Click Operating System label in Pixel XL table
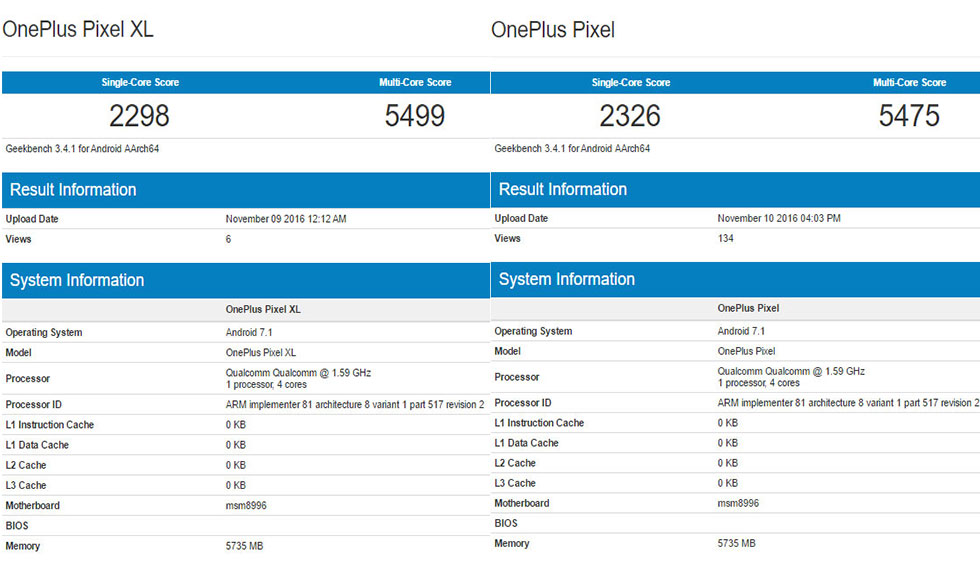This screenshot has width=980, height=584. 44,332
